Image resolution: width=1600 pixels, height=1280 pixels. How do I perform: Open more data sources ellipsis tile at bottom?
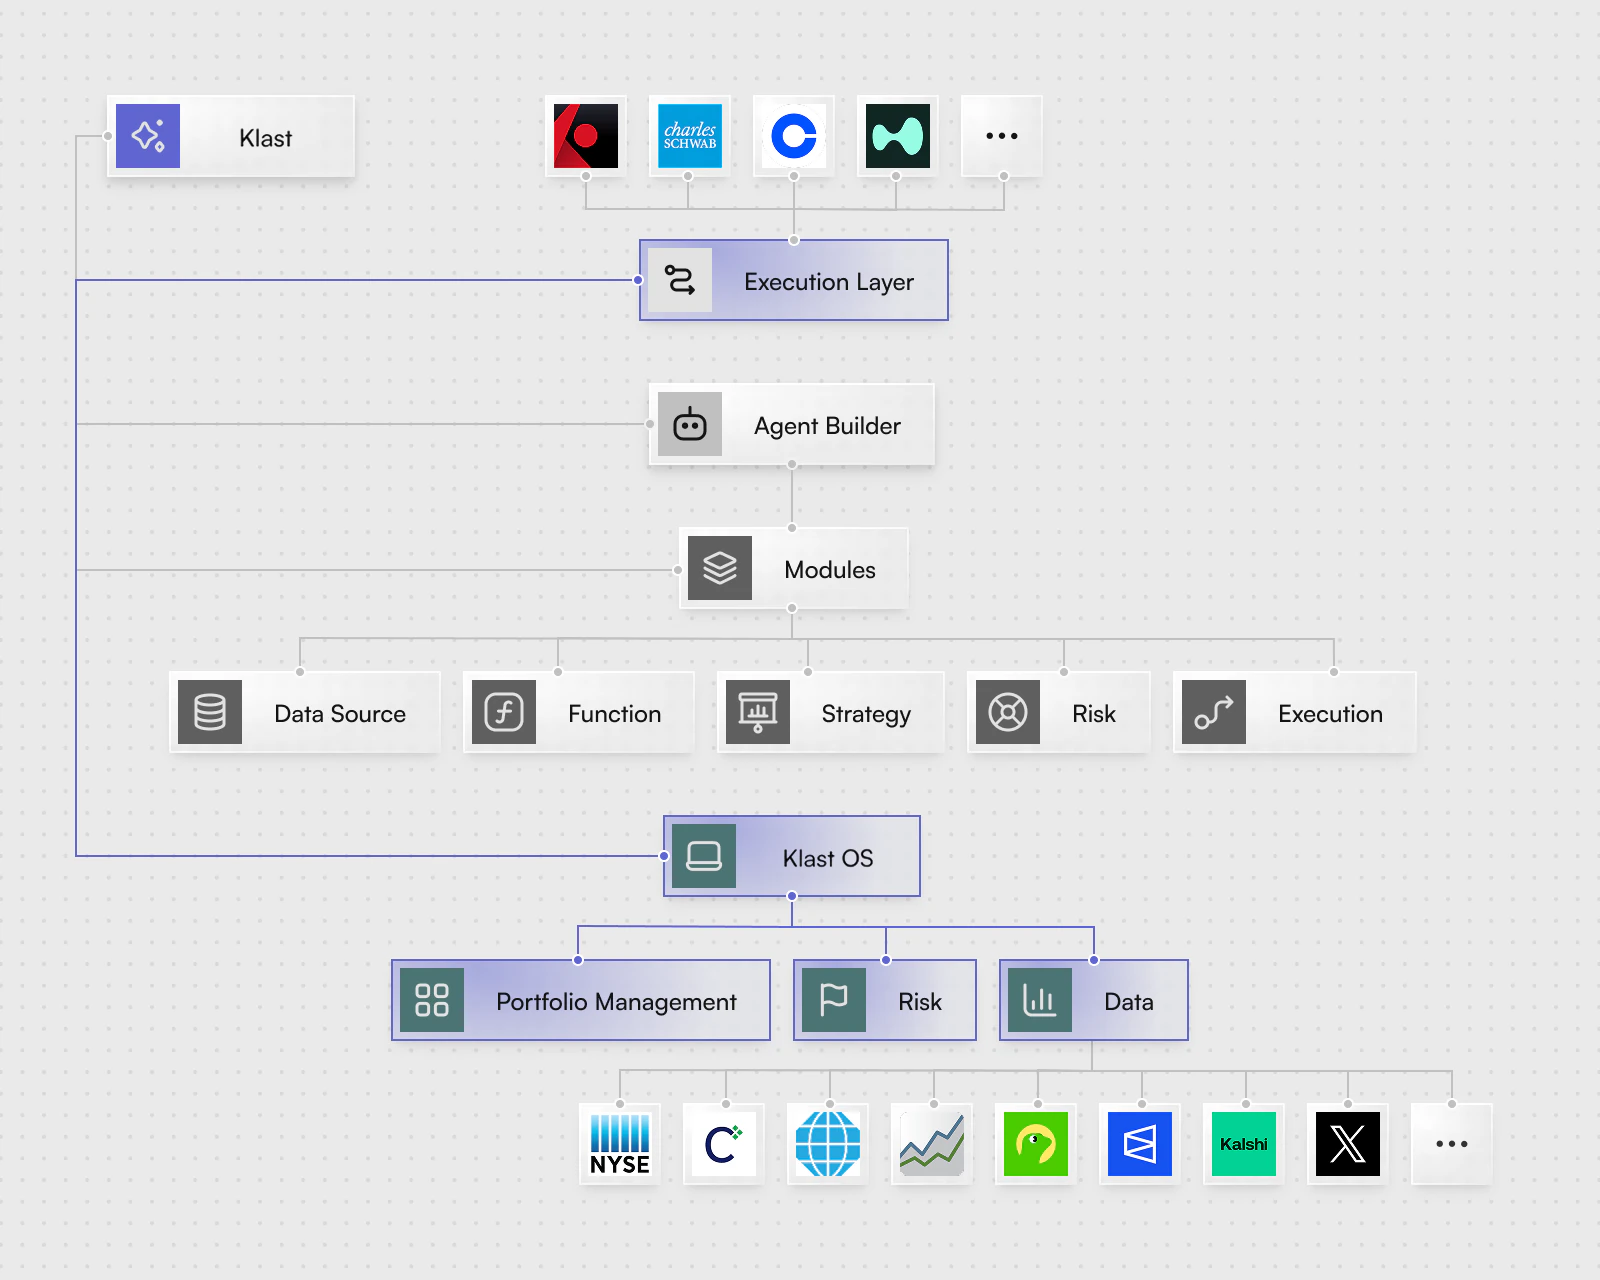coord(1452,1144)
